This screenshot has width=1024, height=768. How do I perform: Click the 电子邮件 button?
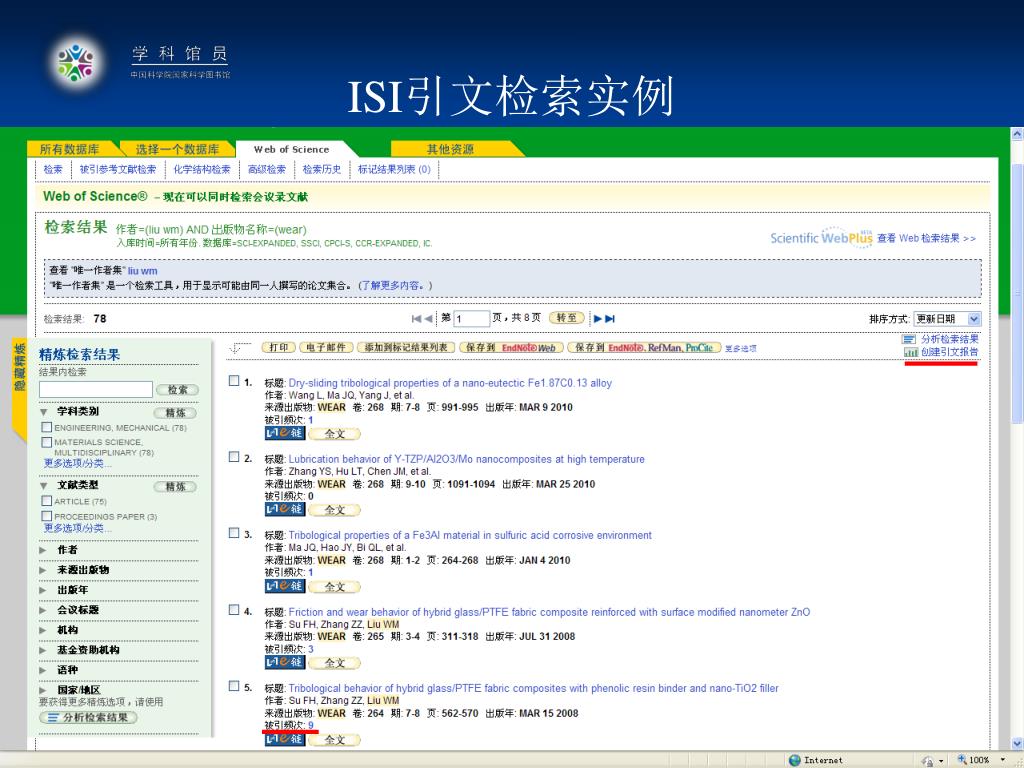[327, 347]
